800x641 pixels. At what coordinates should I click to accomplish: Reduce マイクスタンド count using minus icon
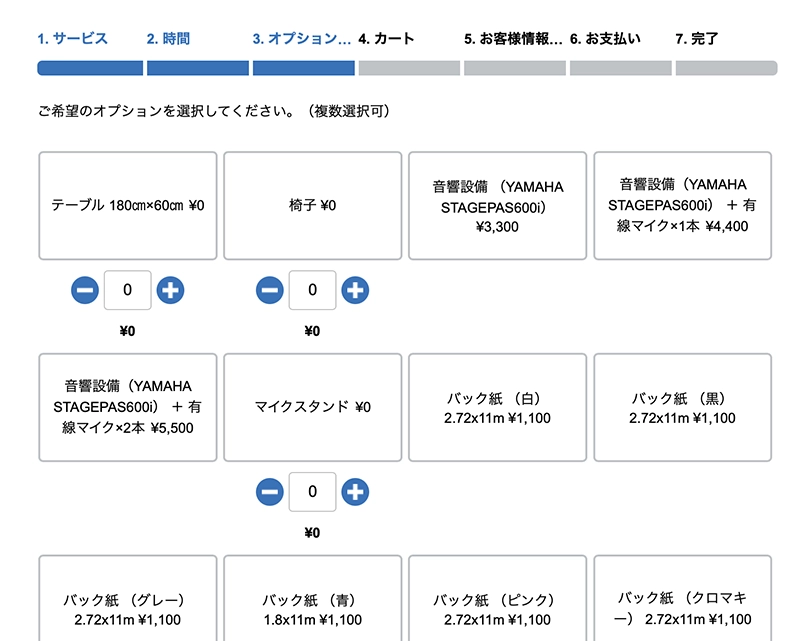[x=270, y=491]
